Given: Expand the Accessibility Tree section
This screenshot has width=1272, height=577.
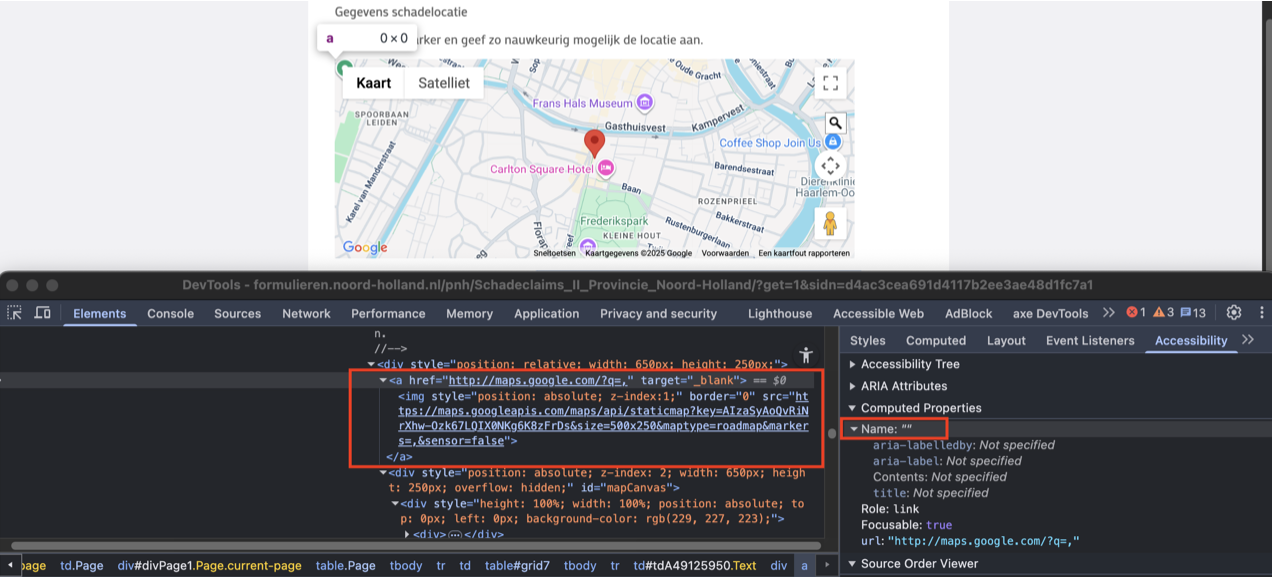Looking at the screenshot, I should [x=909, y=364].
